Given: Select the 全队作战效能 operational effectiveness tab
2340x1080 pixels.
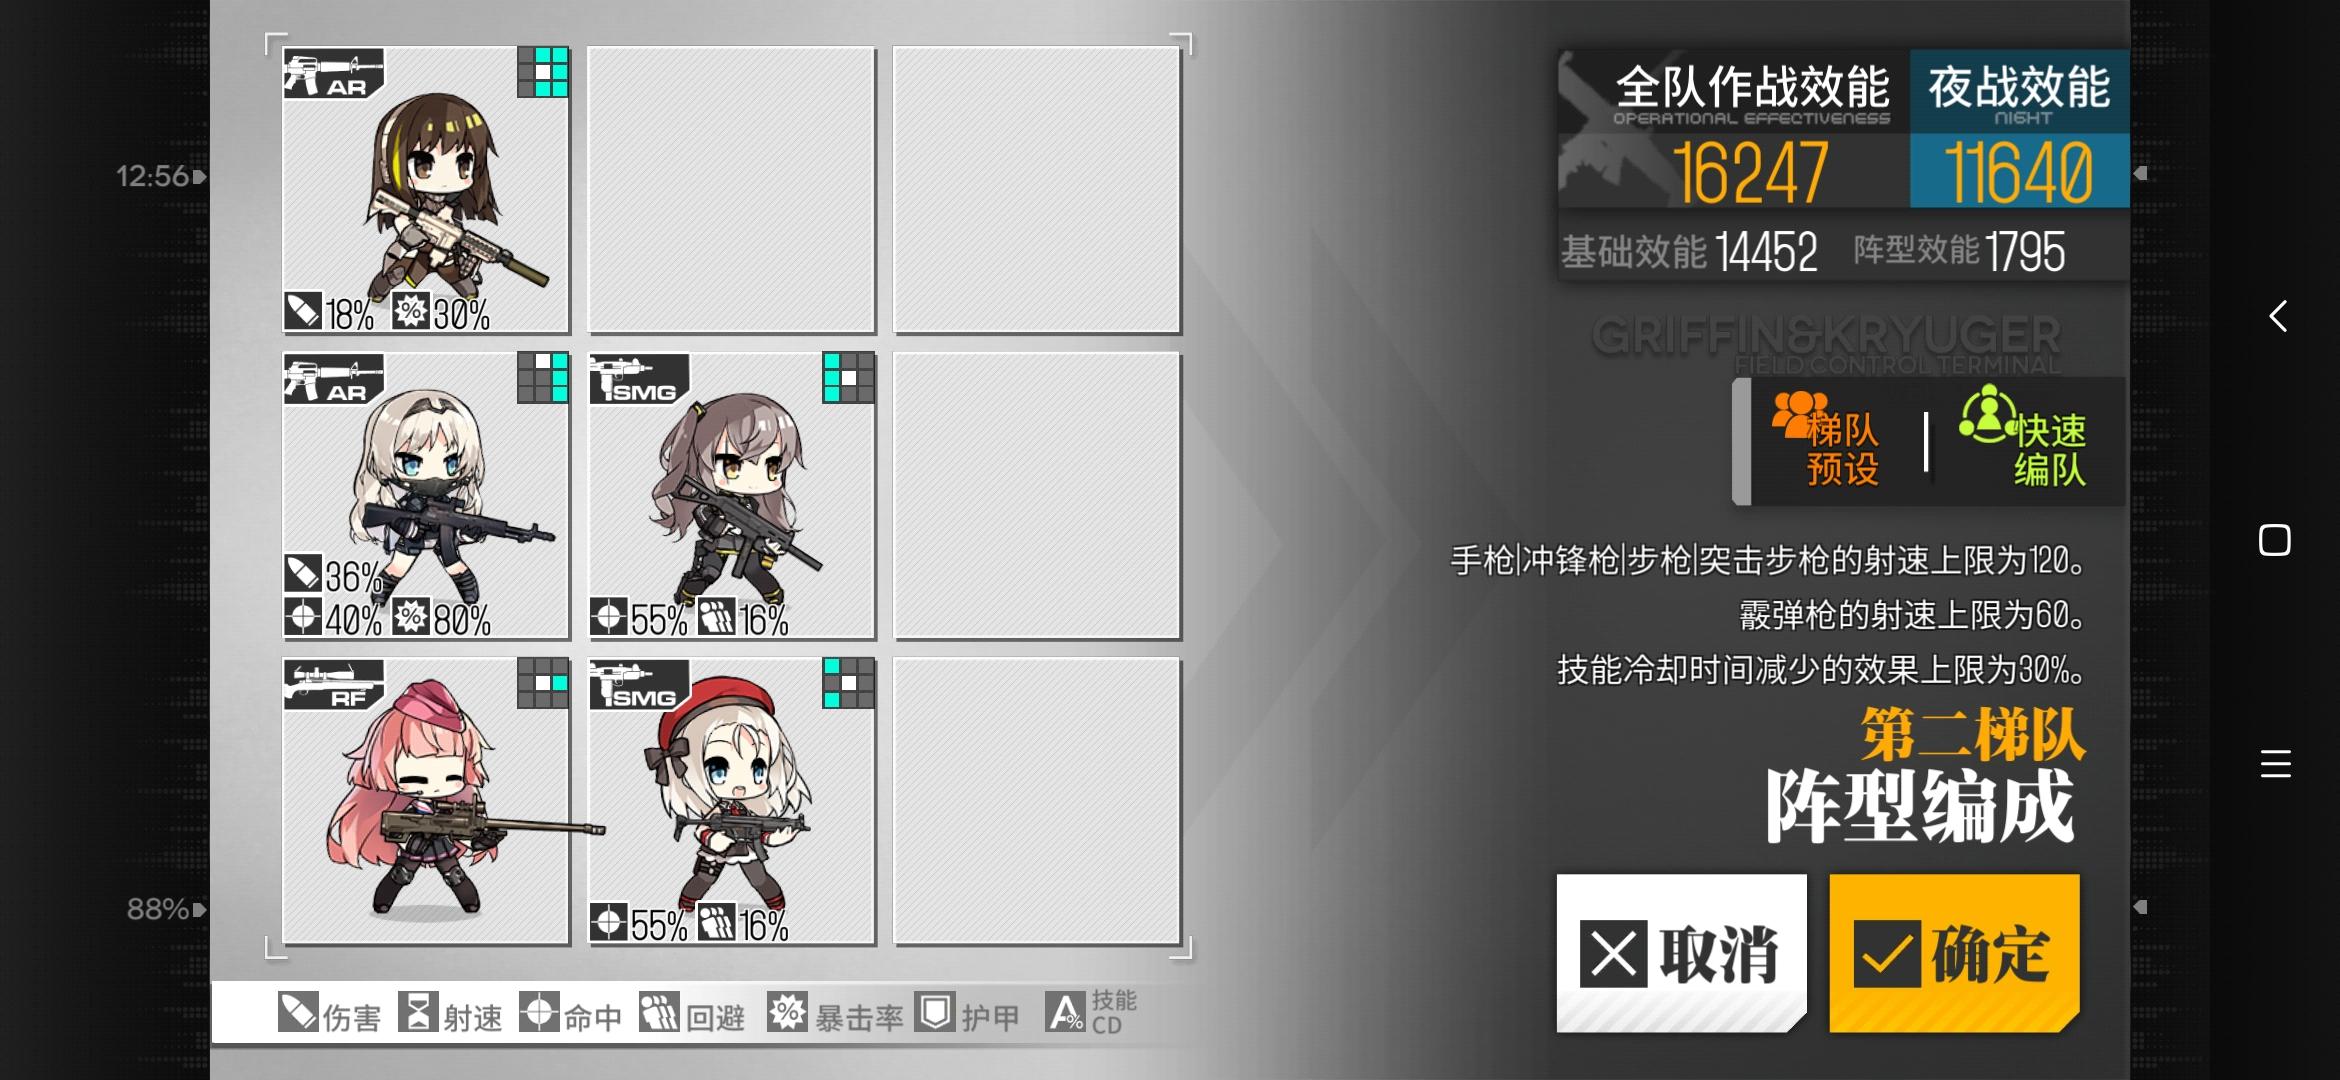Looking at the screenshot, I should point(1734,129).
